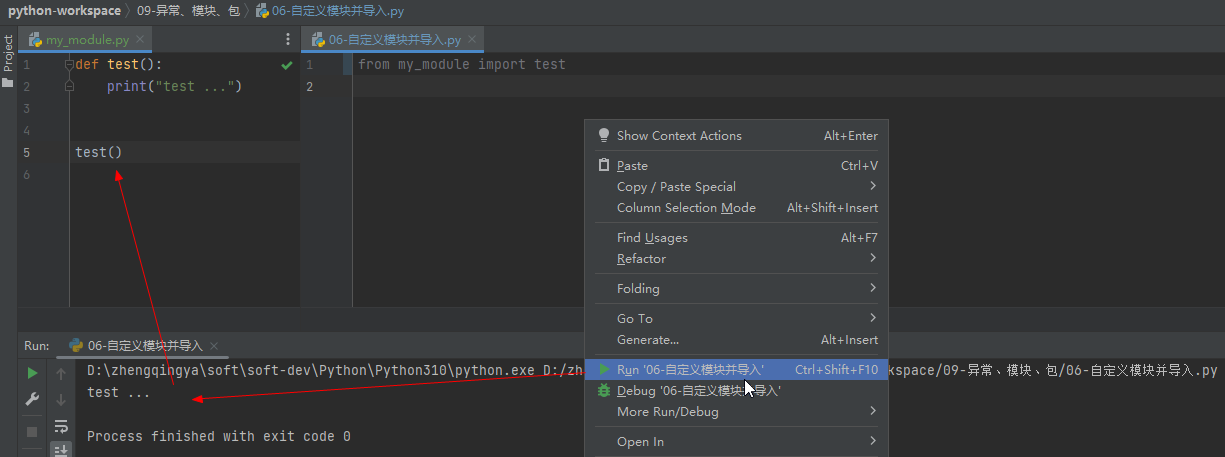Viewport: 1225px width, 457px height.
Task: Switch to the my_module.py tab
Action: pos(86,40)
